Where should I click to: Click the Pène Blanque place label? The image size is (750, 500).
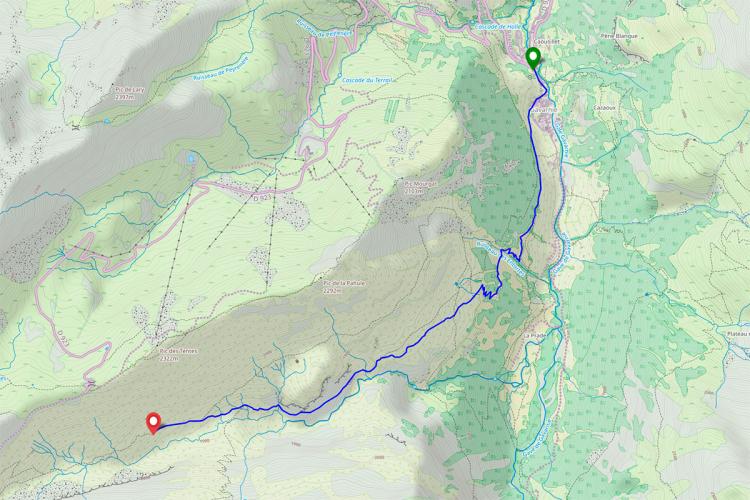tap(618, 36)
